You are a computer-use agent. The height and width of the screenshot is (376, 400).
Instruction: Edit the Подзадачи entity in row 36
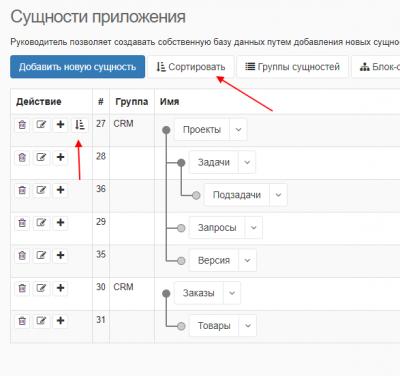(41, 190)
